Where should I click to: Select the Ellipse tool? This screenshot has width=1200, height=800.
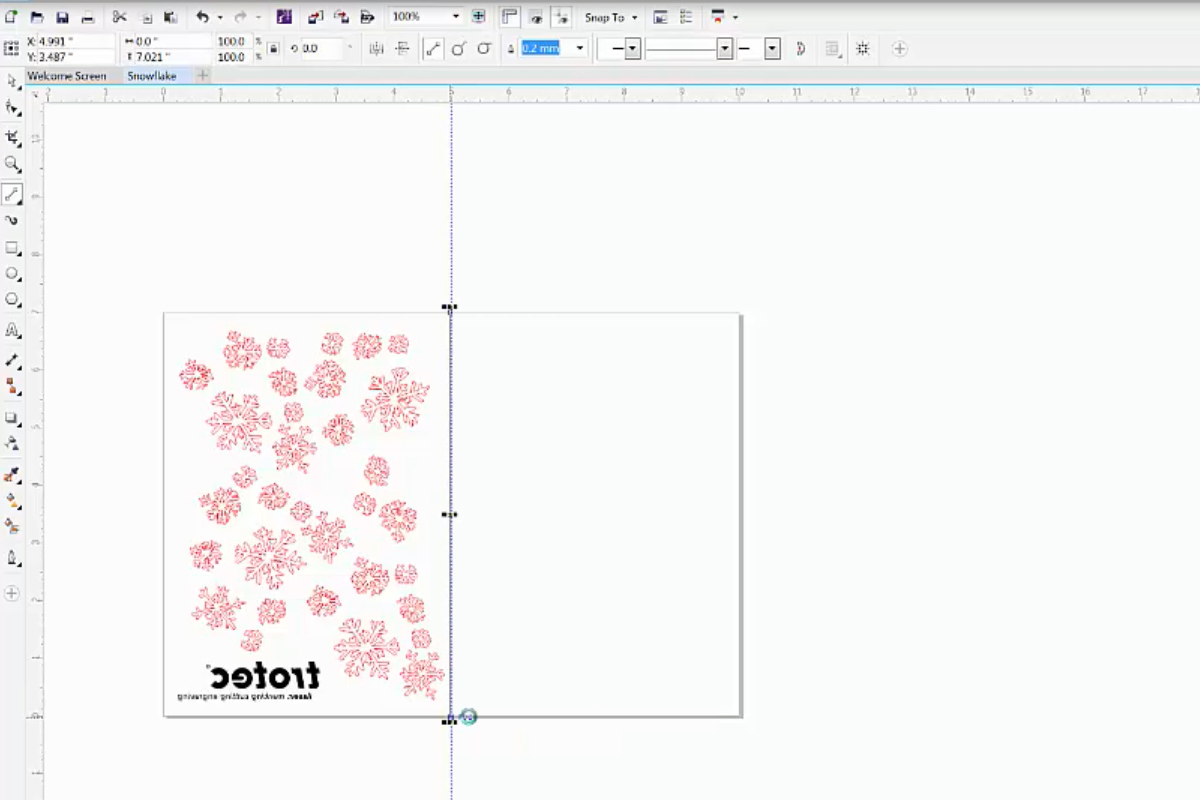click(12, 273)
